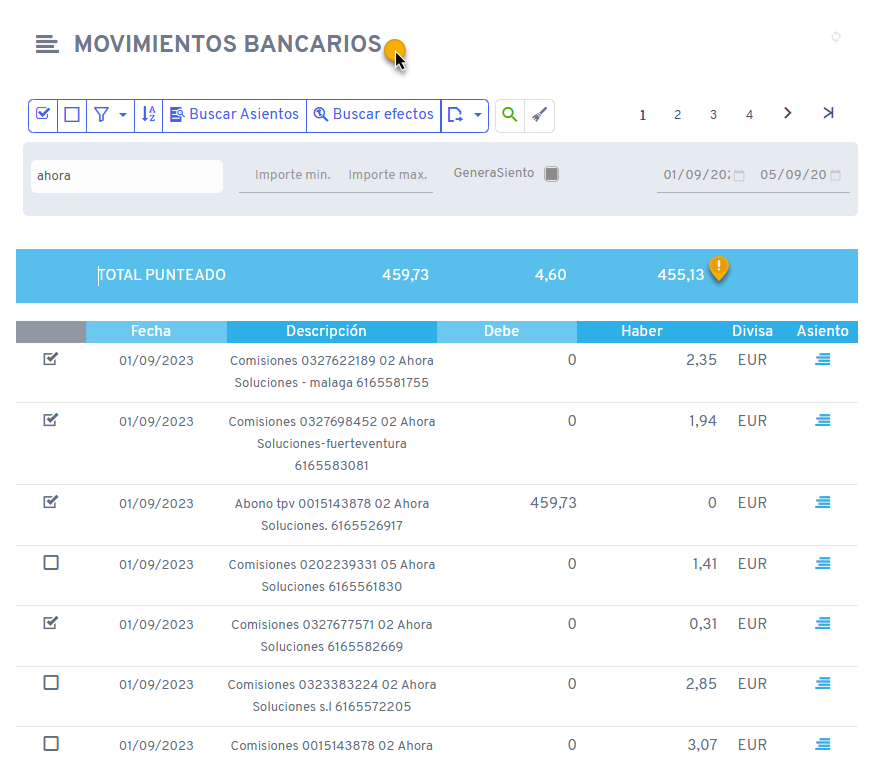
Task: Uncheck the row with Haber 1,94
Action: coord(51,421)
